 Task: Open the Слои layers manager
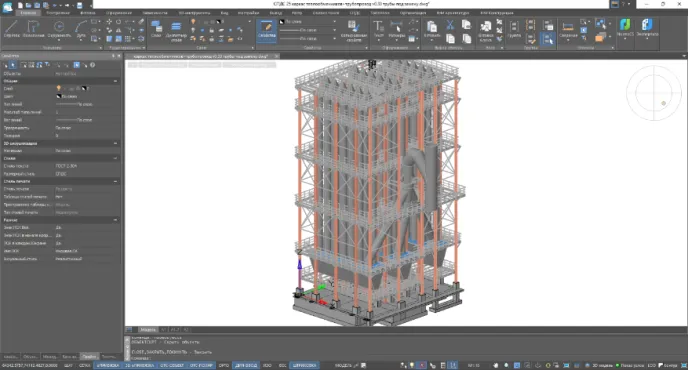coord(156,29)
